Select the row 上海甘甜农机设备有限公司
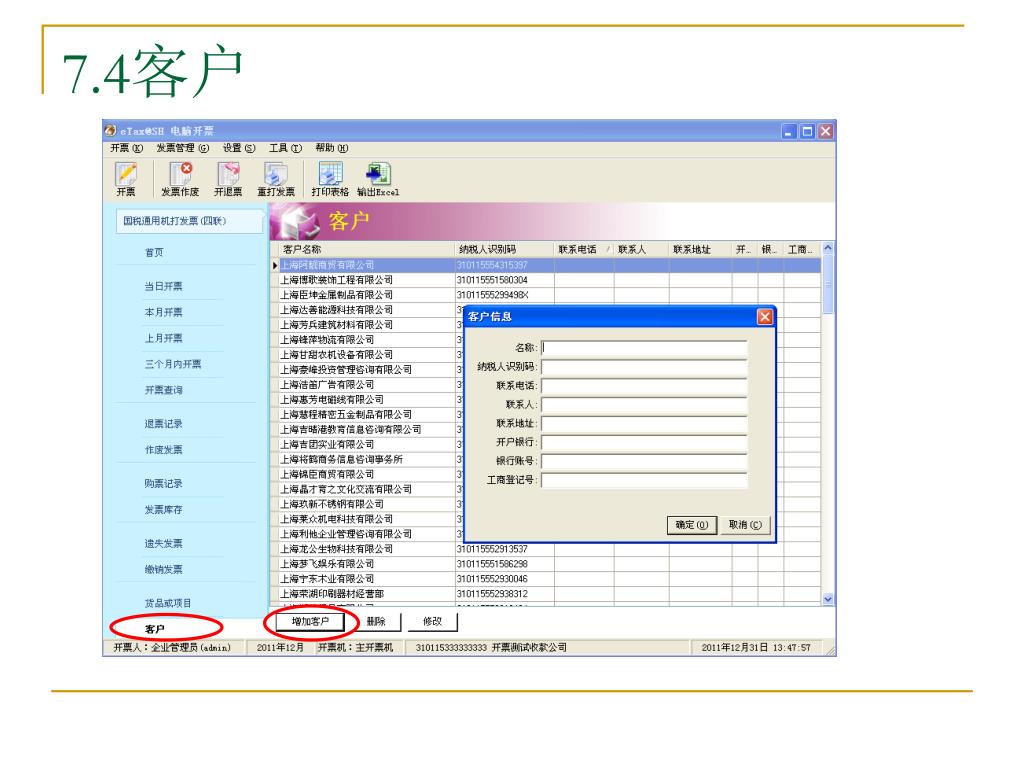Screen dimensions: 1024x768 367,355
